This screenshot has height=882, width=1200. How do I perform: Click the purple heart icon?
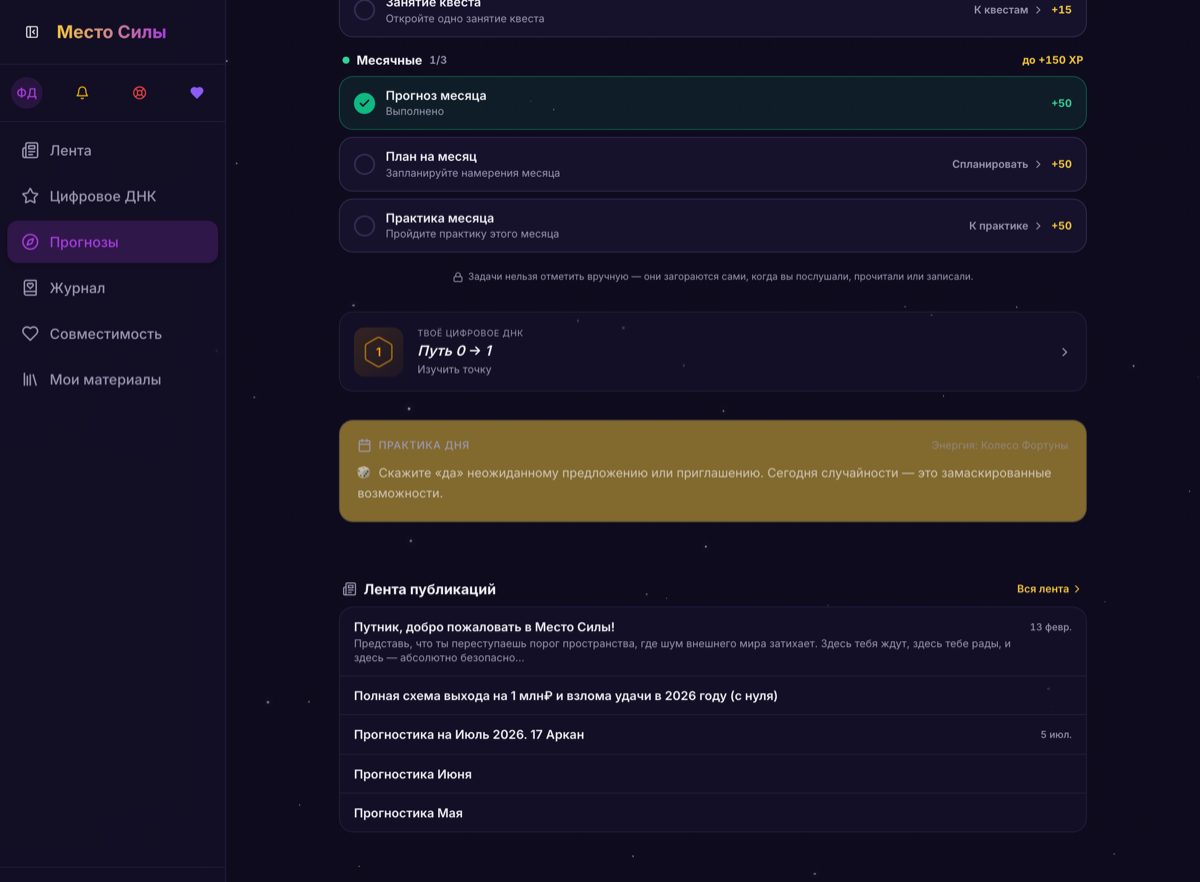[x=197, y=93]
